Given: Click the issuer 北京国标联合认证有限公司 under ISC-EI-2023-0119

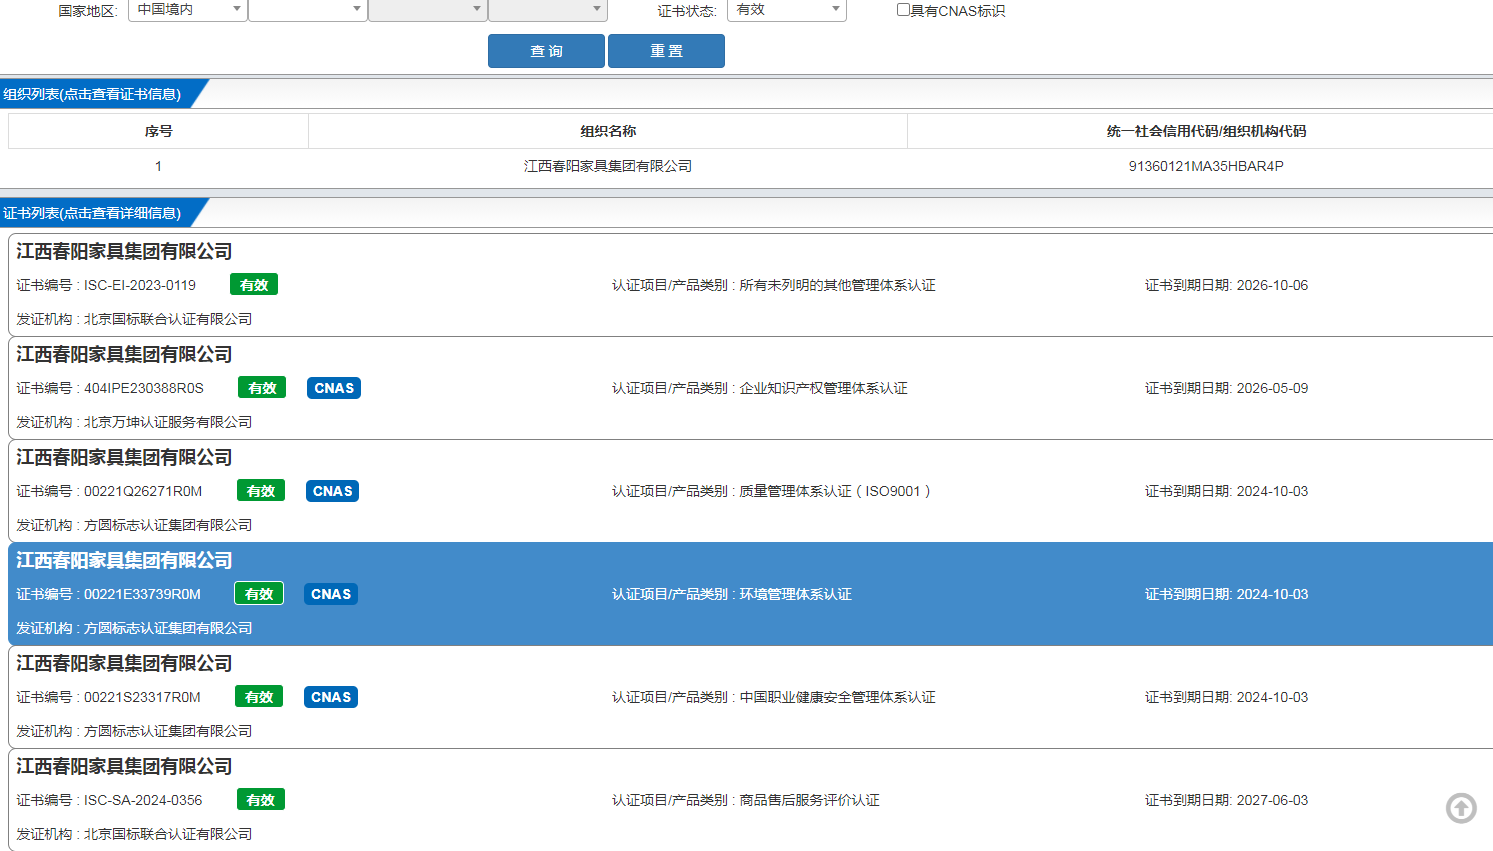Looking at the screenshot, I should [168, 319].
